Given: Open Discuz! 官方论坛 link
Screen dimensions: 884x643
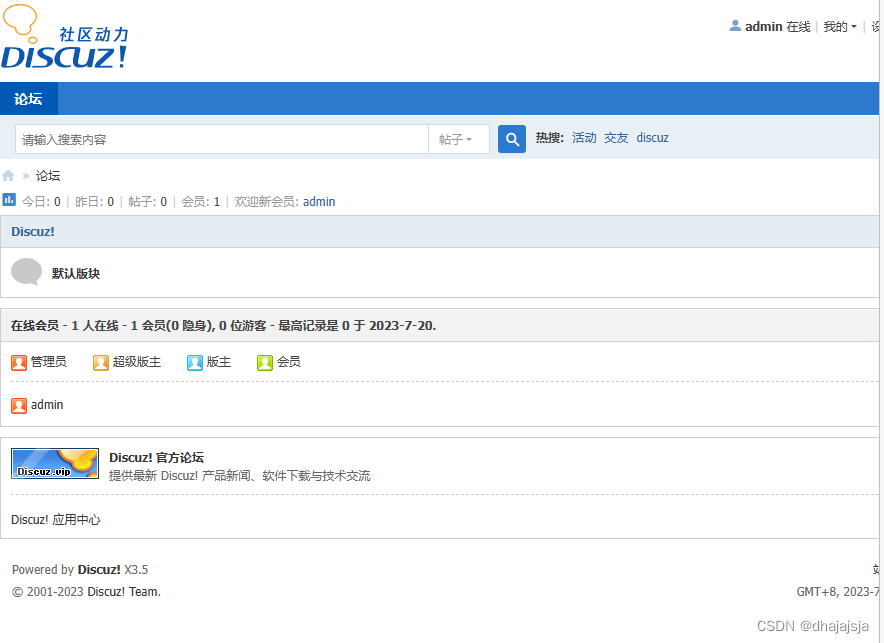Looking at the screenshot, I should pyautogui.click(x=156, y=458).
